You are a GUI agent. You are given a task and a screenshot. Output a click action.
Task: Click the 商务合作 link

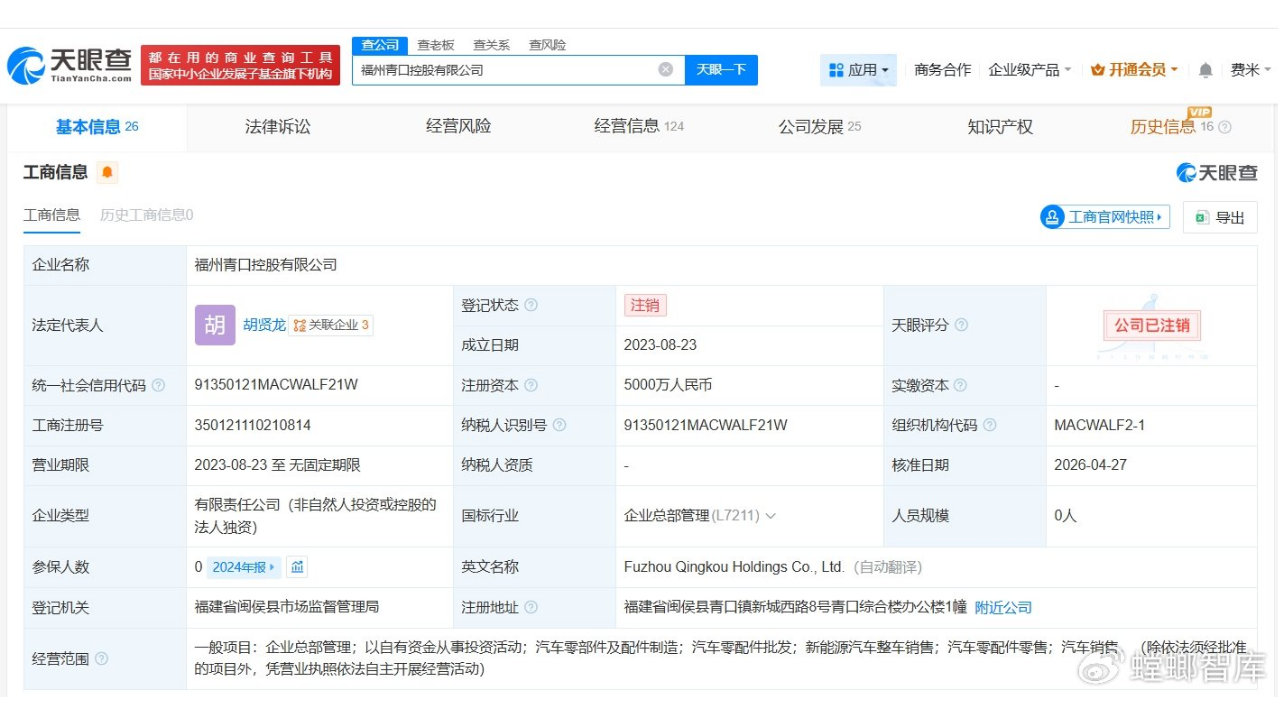click(x=942, y=70)
